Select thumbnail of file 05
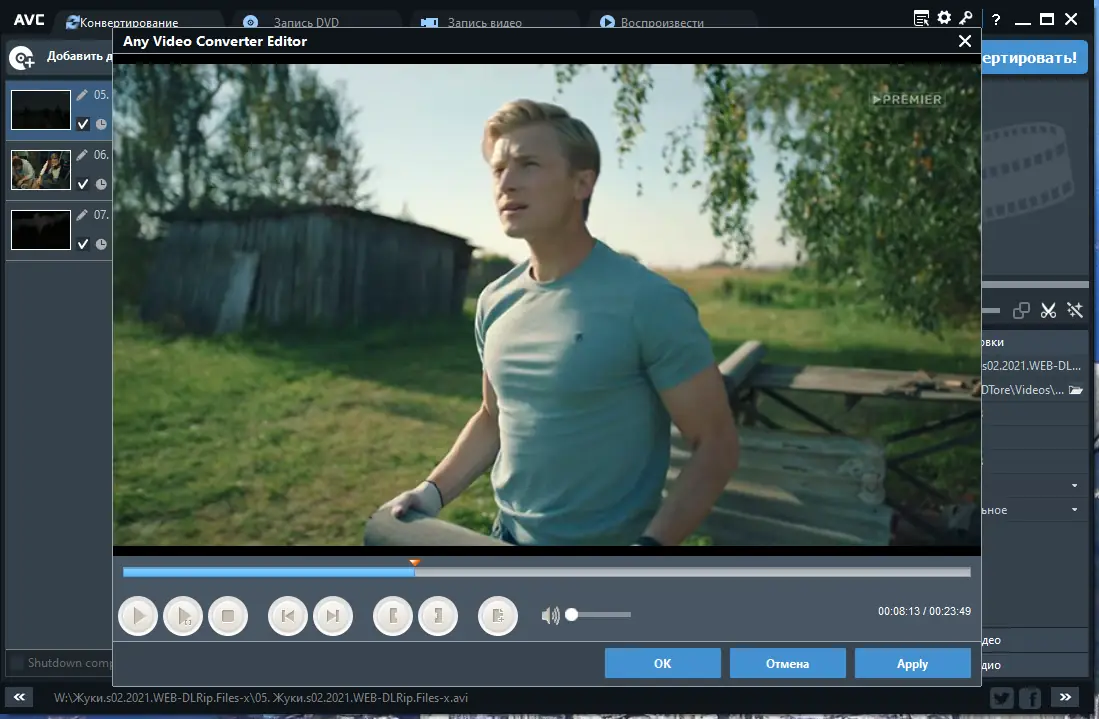Screen dimensions: 1099x719 coord(41,109)
